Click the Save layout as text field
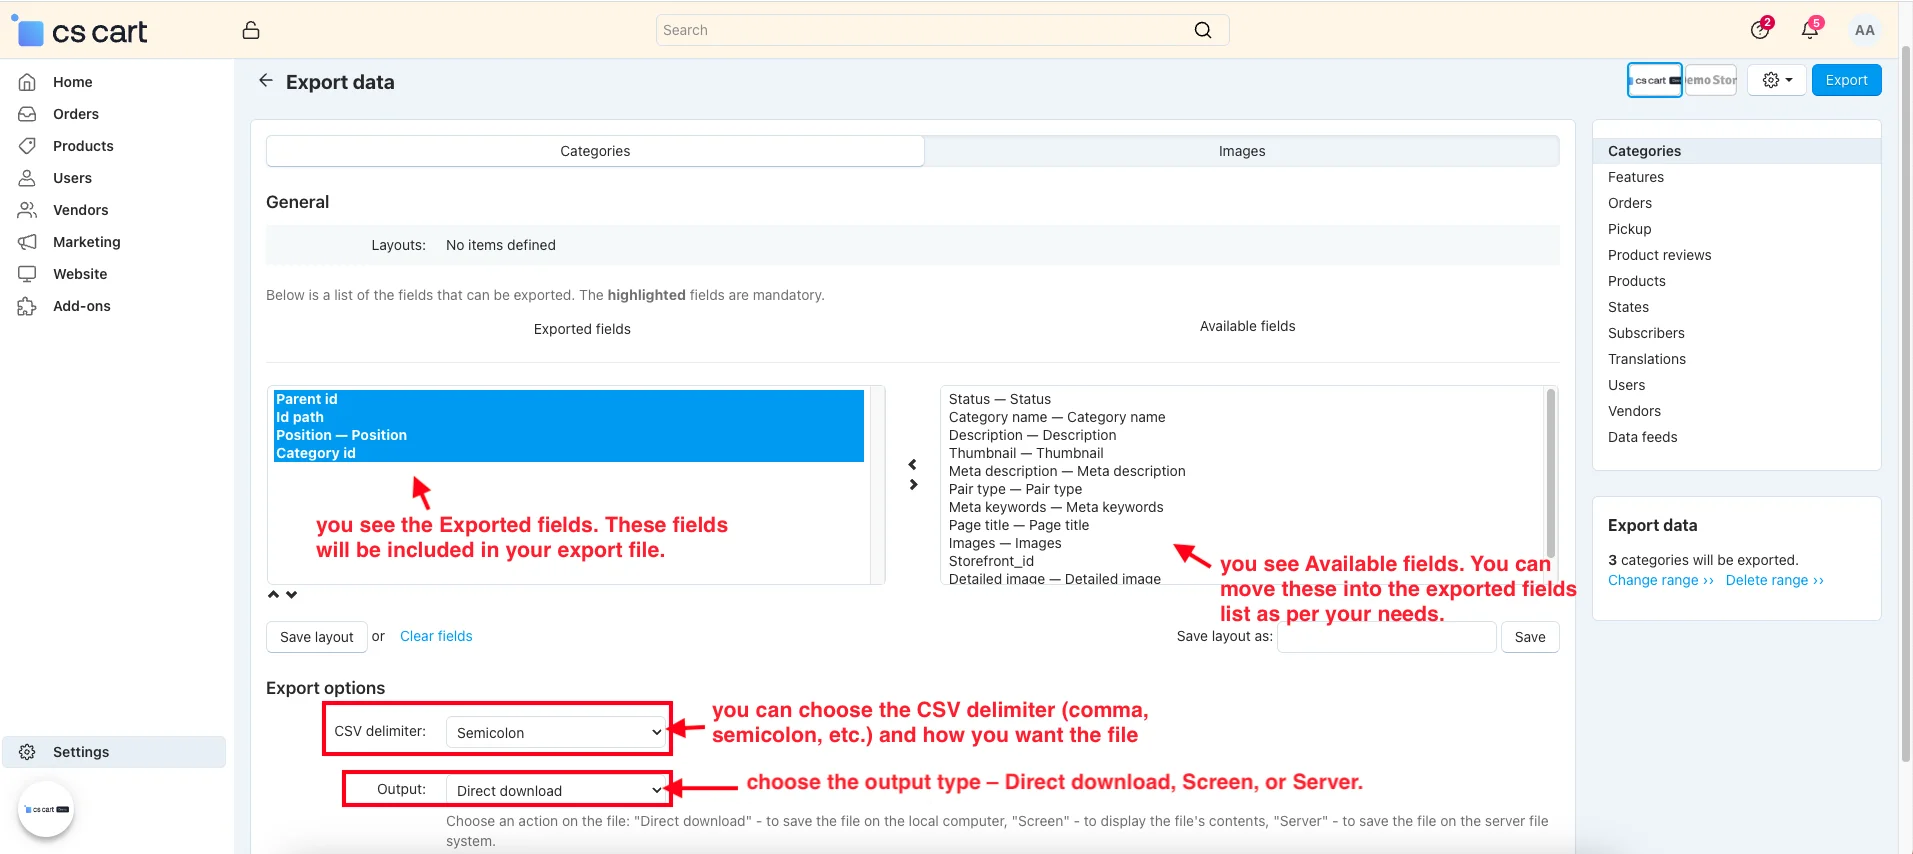 click(x=1386, y=637)
